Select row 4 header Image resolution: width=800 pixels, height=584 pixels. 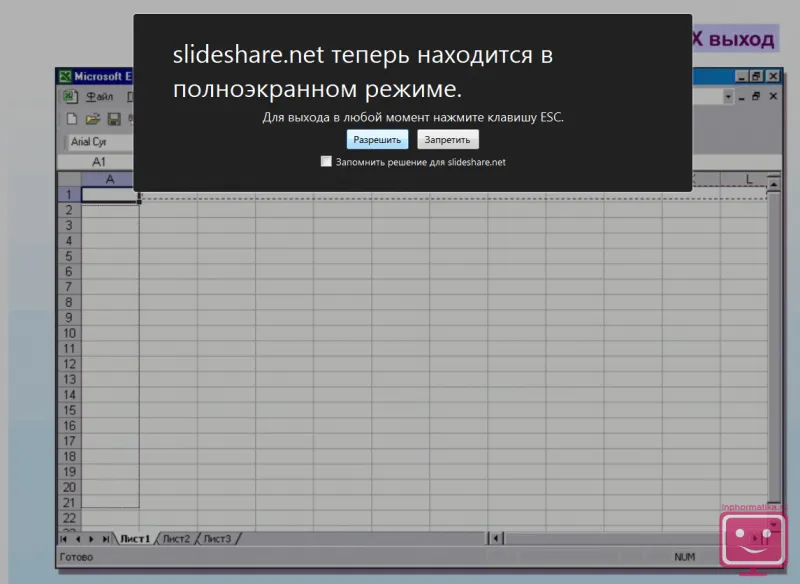point(69,241)
